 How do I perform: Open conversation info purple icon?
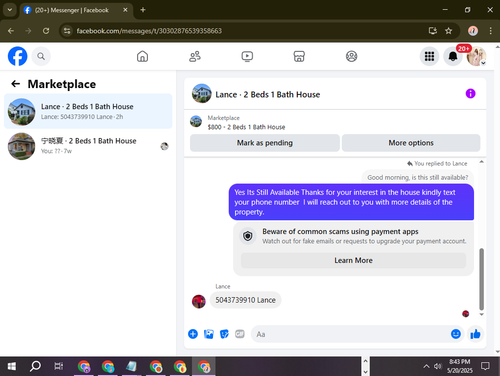click(x=470, y=94)
